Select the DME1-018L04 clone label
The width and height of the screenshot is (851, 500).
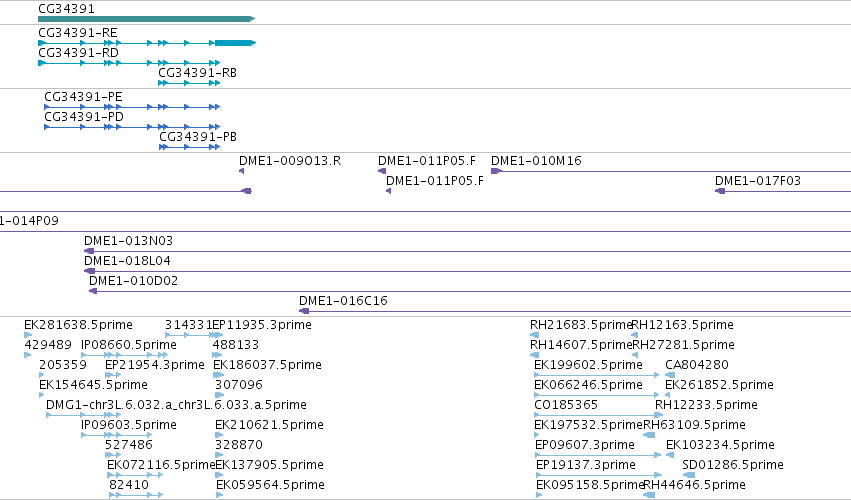coord(127,261)
